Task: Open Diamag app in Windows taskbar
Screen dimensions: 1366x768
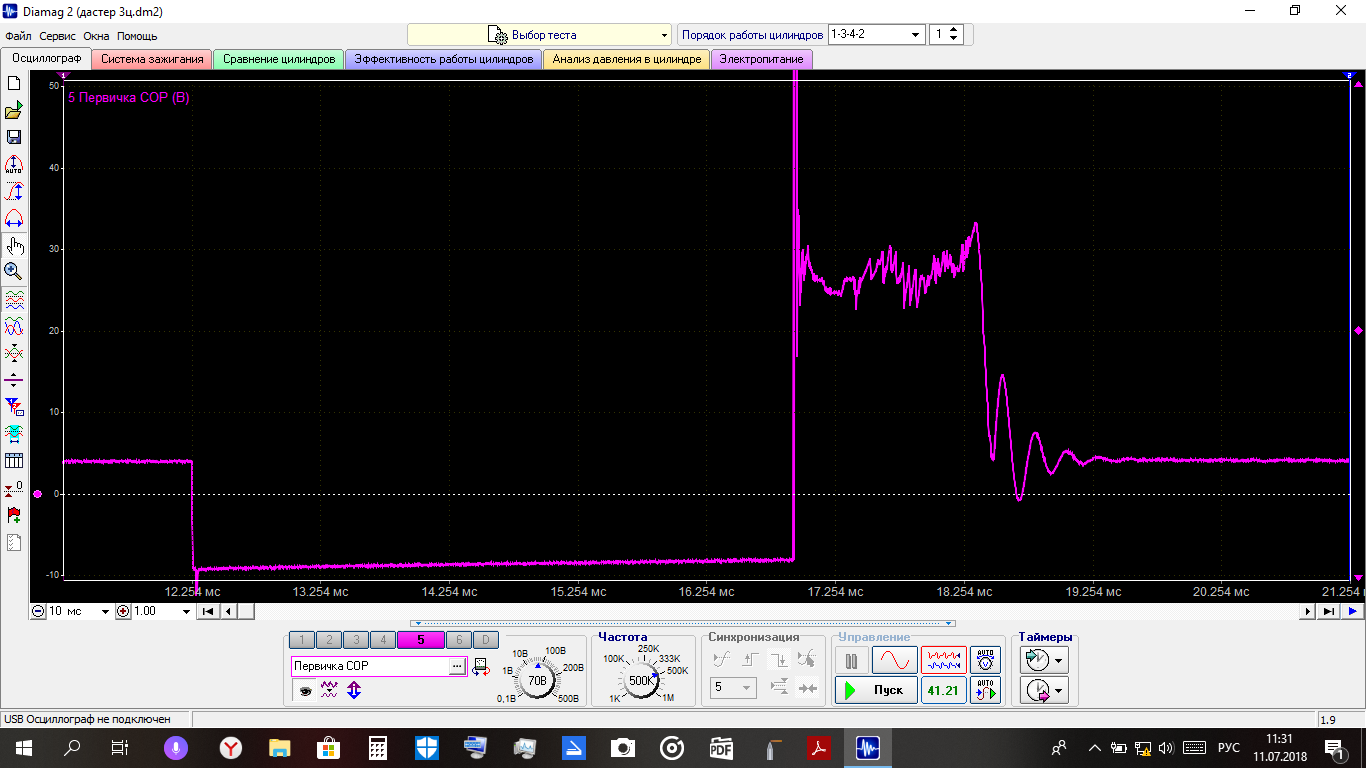Action: click(x=867, y=747)
